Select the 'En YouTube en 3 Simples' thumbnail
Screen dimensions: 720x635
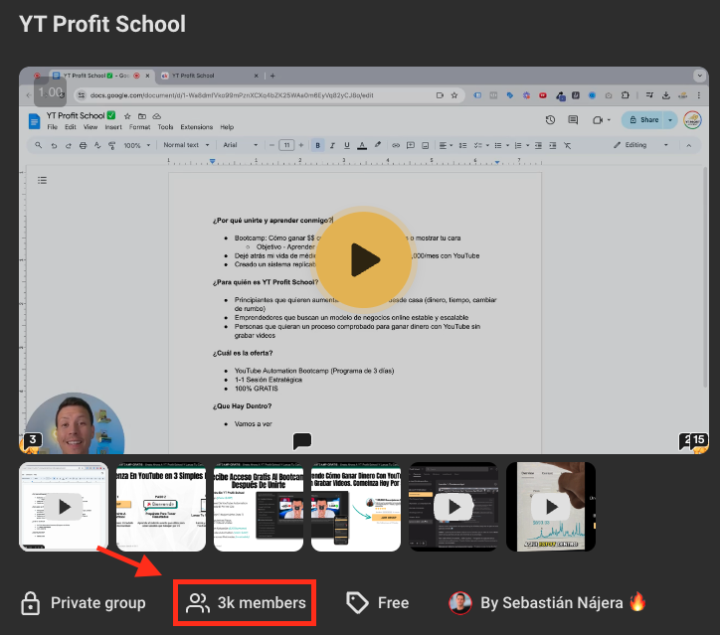[161, 506]
